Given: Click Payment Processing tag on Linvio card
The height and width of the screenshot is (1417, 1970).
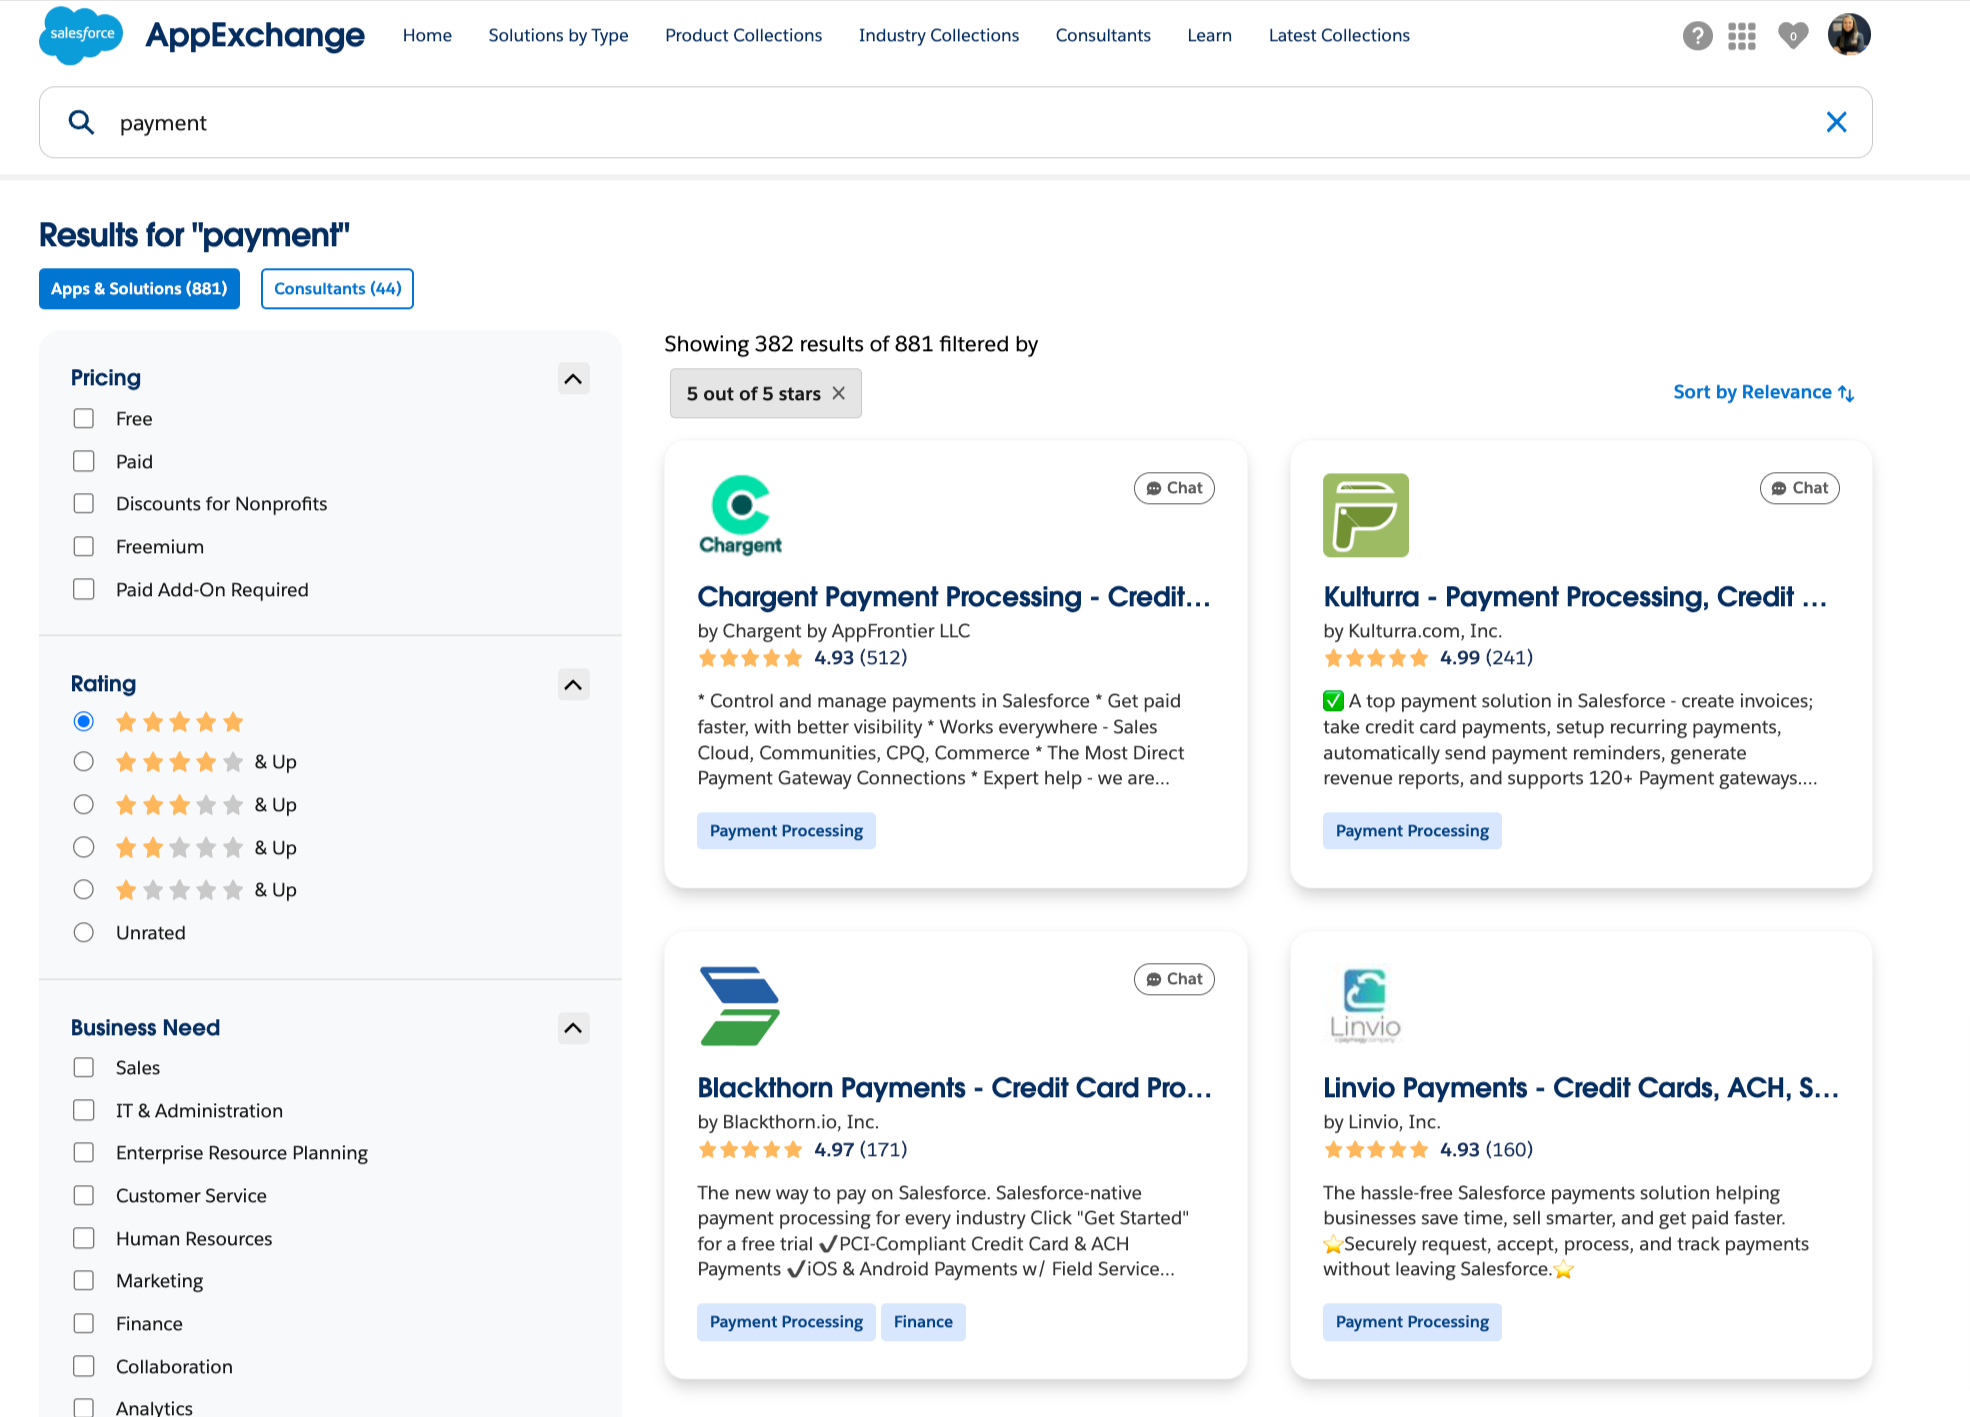Looking at the screenshot, I should click(x=1412, y=1322).
